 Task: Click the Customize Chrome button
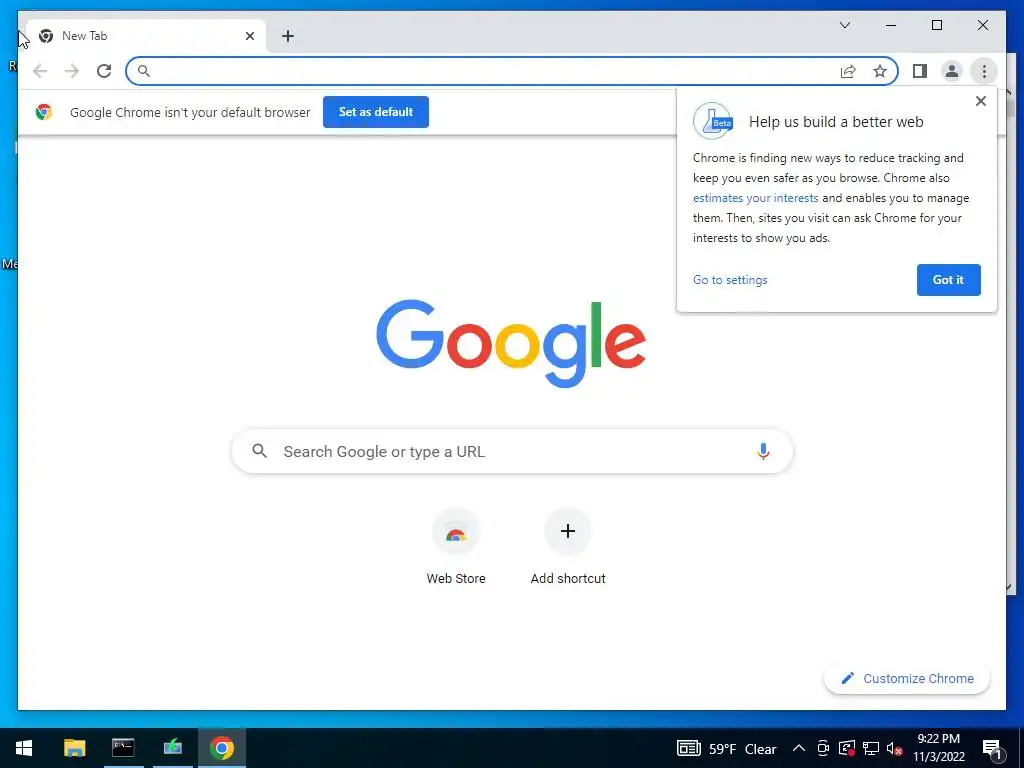907,679
